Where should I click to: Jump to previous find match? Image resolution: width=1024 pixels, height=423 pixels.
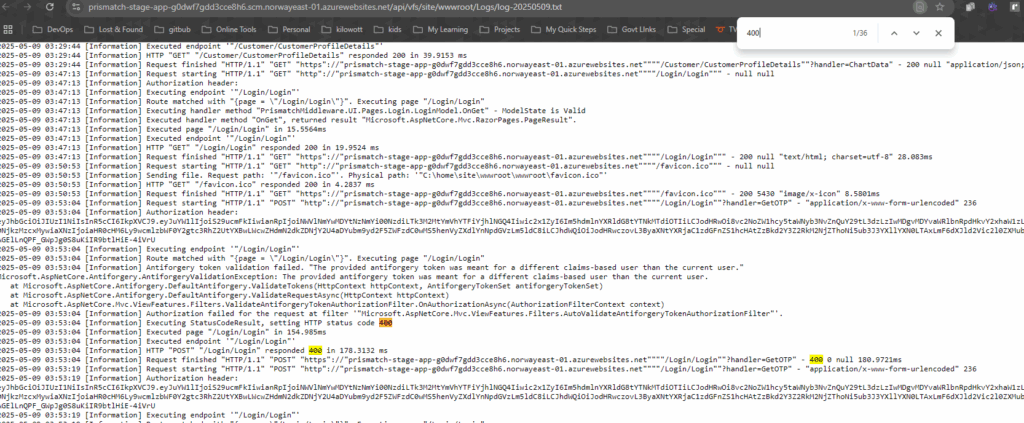coord(894,33)
